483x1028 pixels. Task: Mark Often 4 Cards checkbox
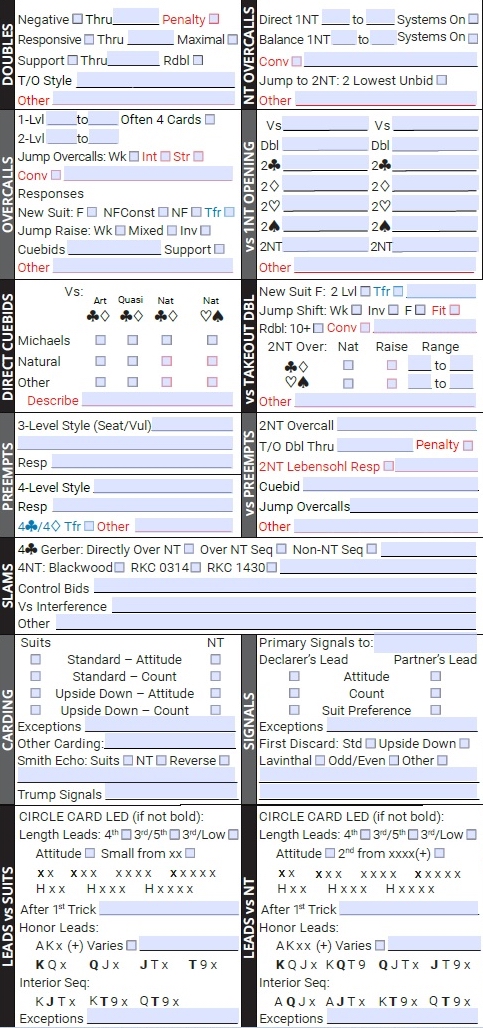210,119
